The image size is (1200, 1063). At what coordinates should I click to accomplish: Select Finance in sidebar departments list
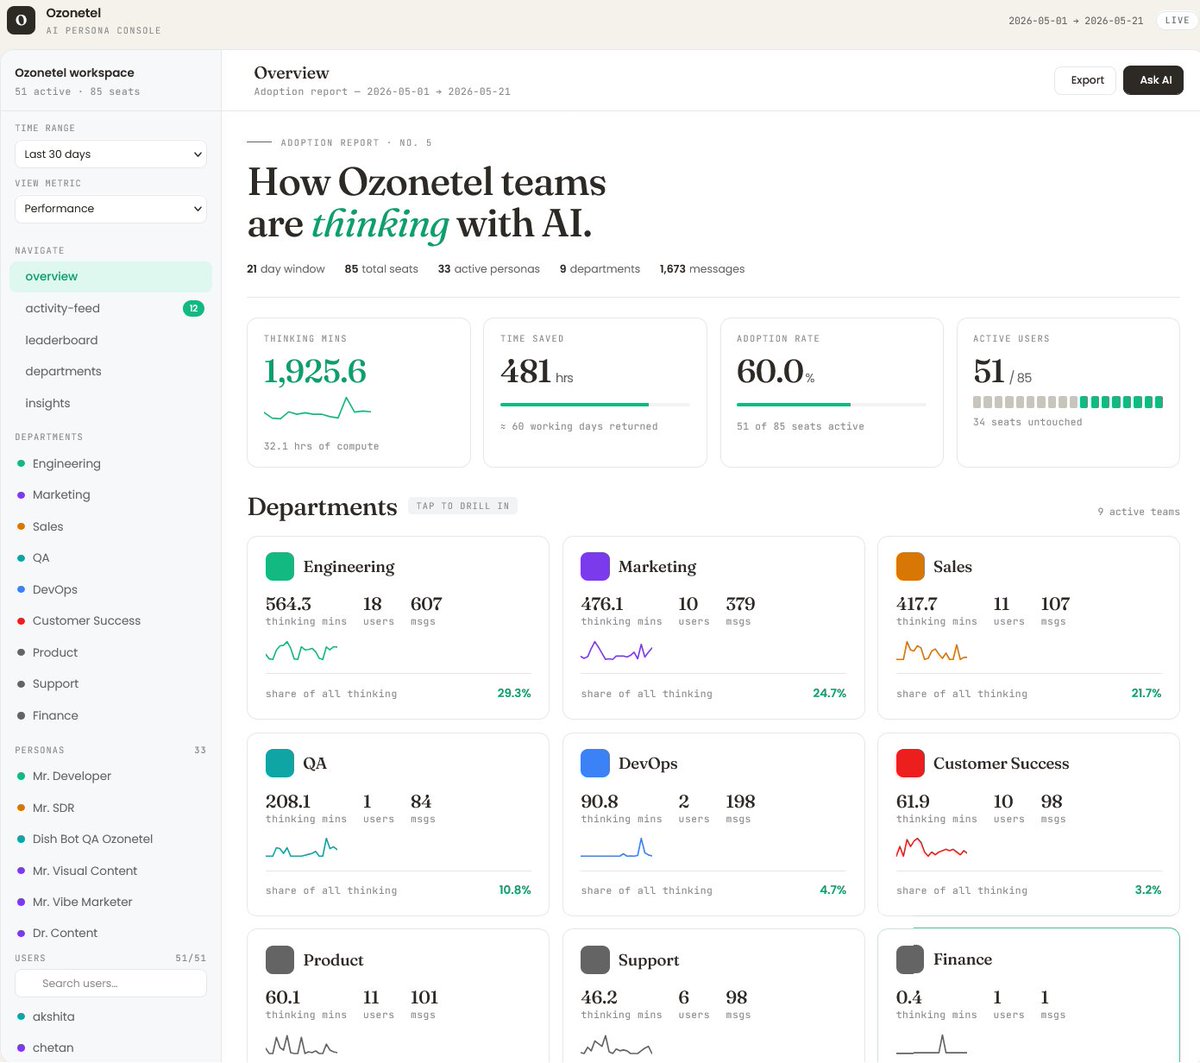(111, 716)
